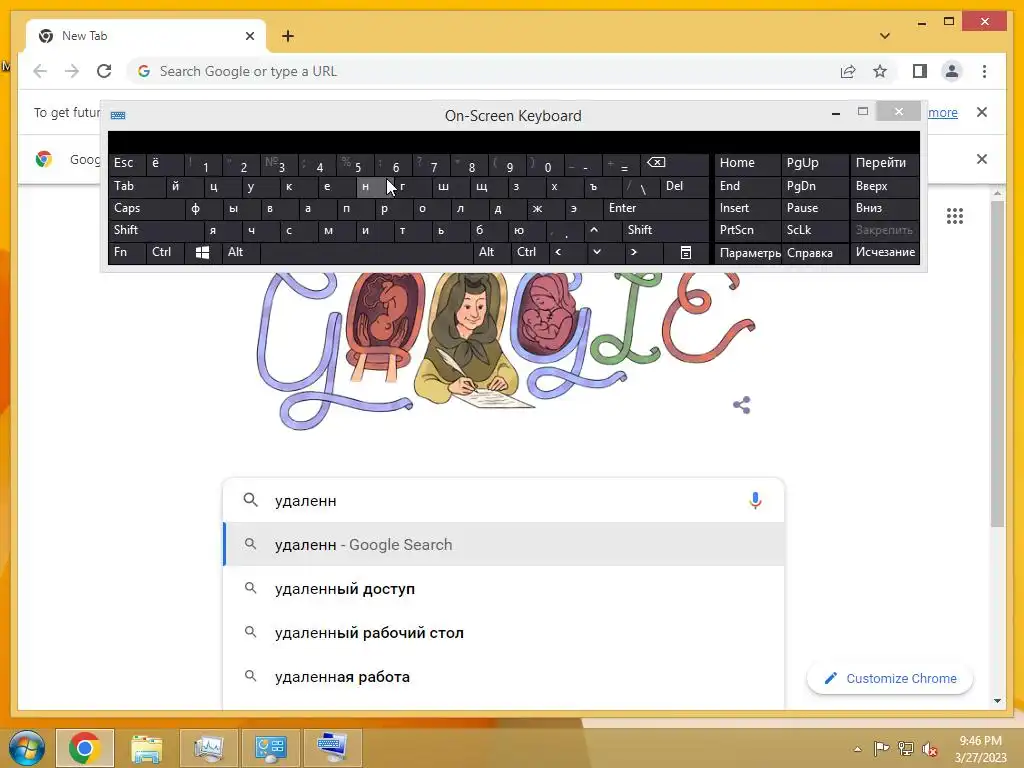Toggle left Alt on the on-screen keyboard
This screenshot has height=768, width=1024.
(241, 252)
